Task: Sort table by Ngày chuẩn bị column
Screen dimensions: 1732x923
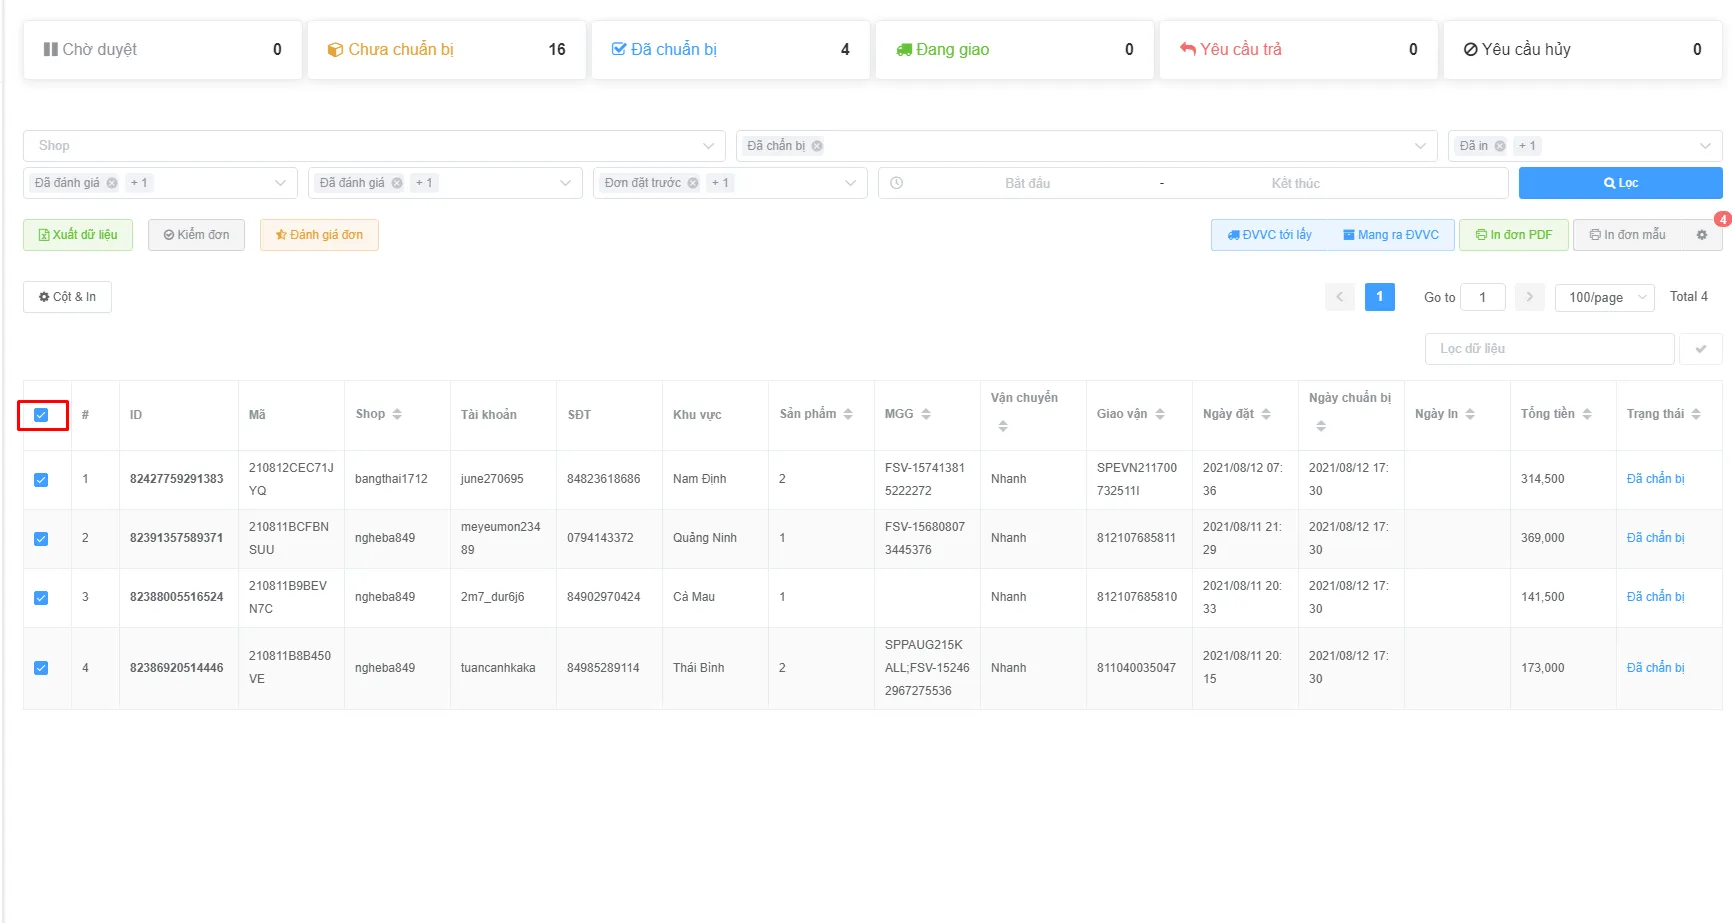Action: tap(1321, 426)
